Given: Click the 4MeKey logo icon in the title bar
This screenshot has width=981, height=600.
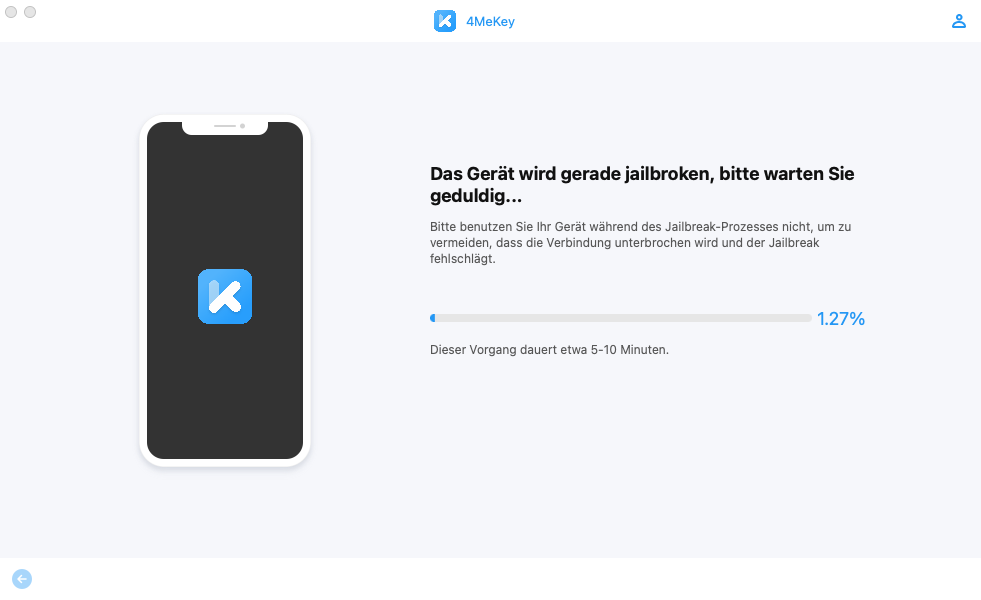Looking at the screenshot, I should click(x=445, y=21).
